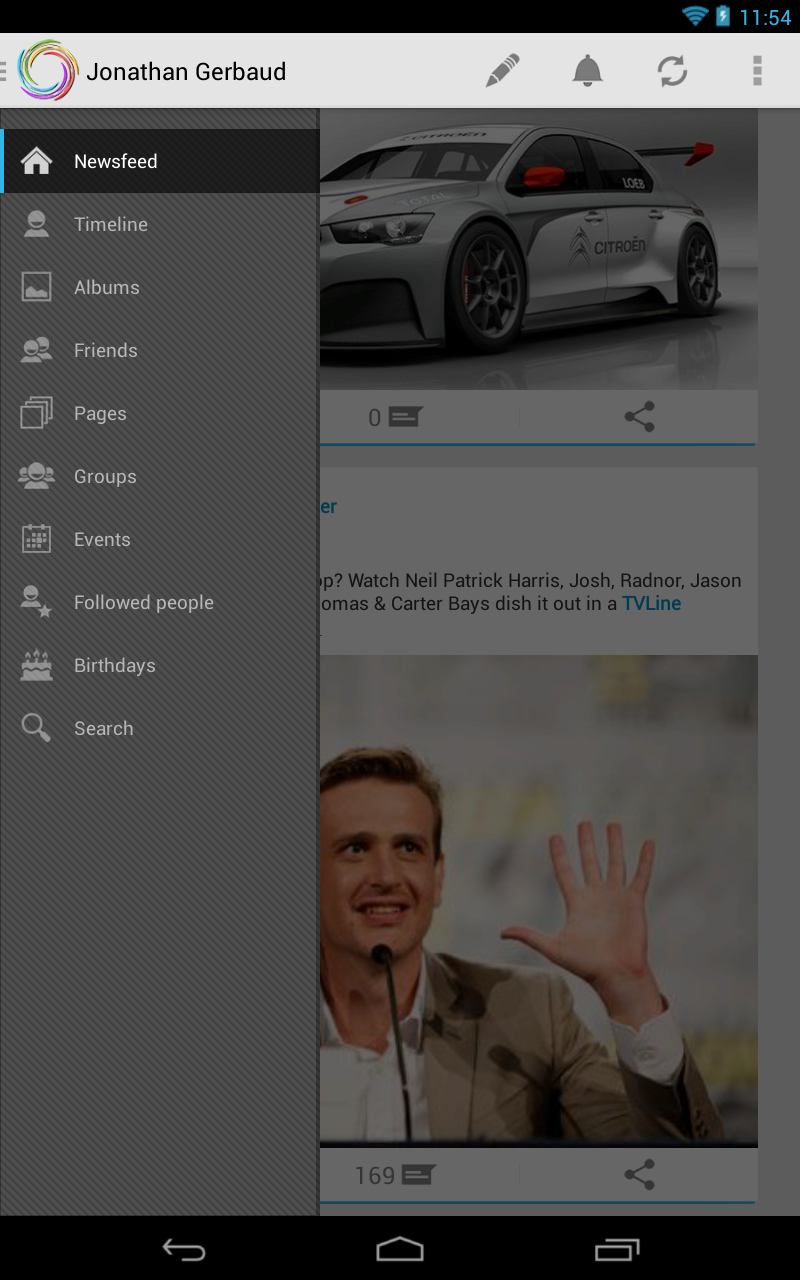Click the Albums picture icon
The width and height of the screenshot is (800, 1280).
click(37, 287)
